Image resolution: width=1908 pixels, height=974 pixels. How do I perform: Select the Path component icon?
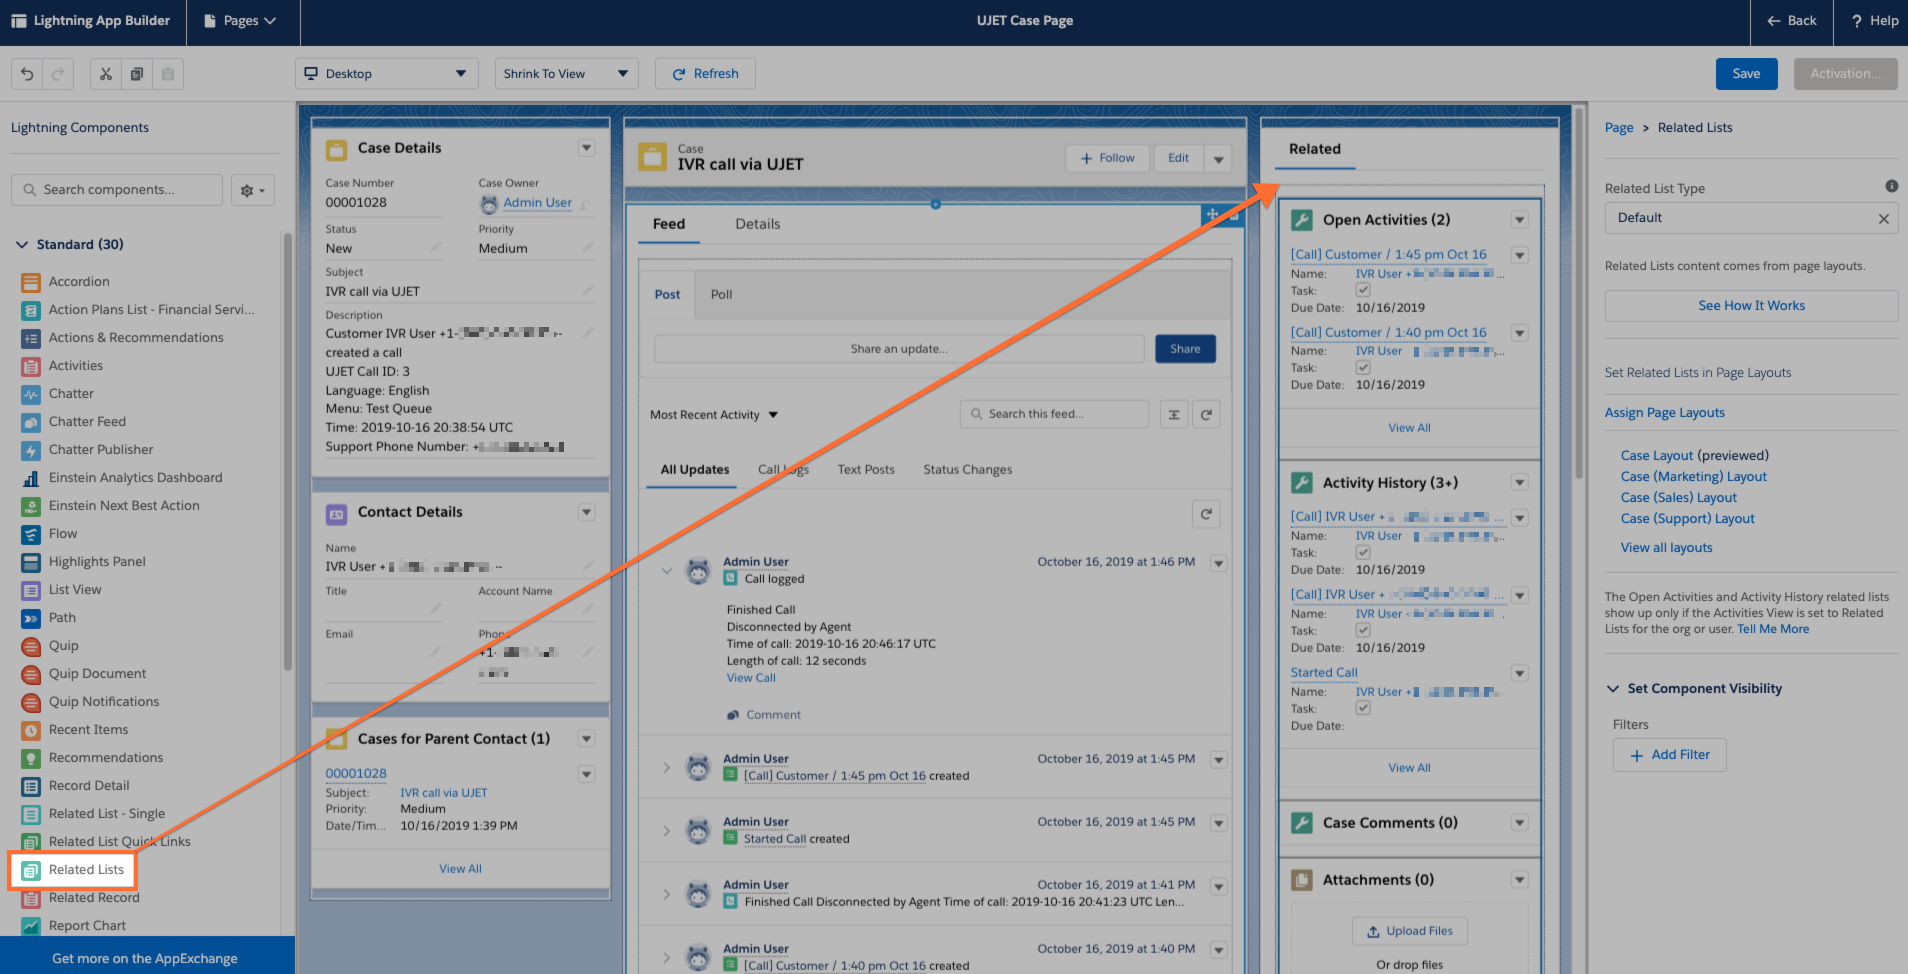[x=31, y=618]
